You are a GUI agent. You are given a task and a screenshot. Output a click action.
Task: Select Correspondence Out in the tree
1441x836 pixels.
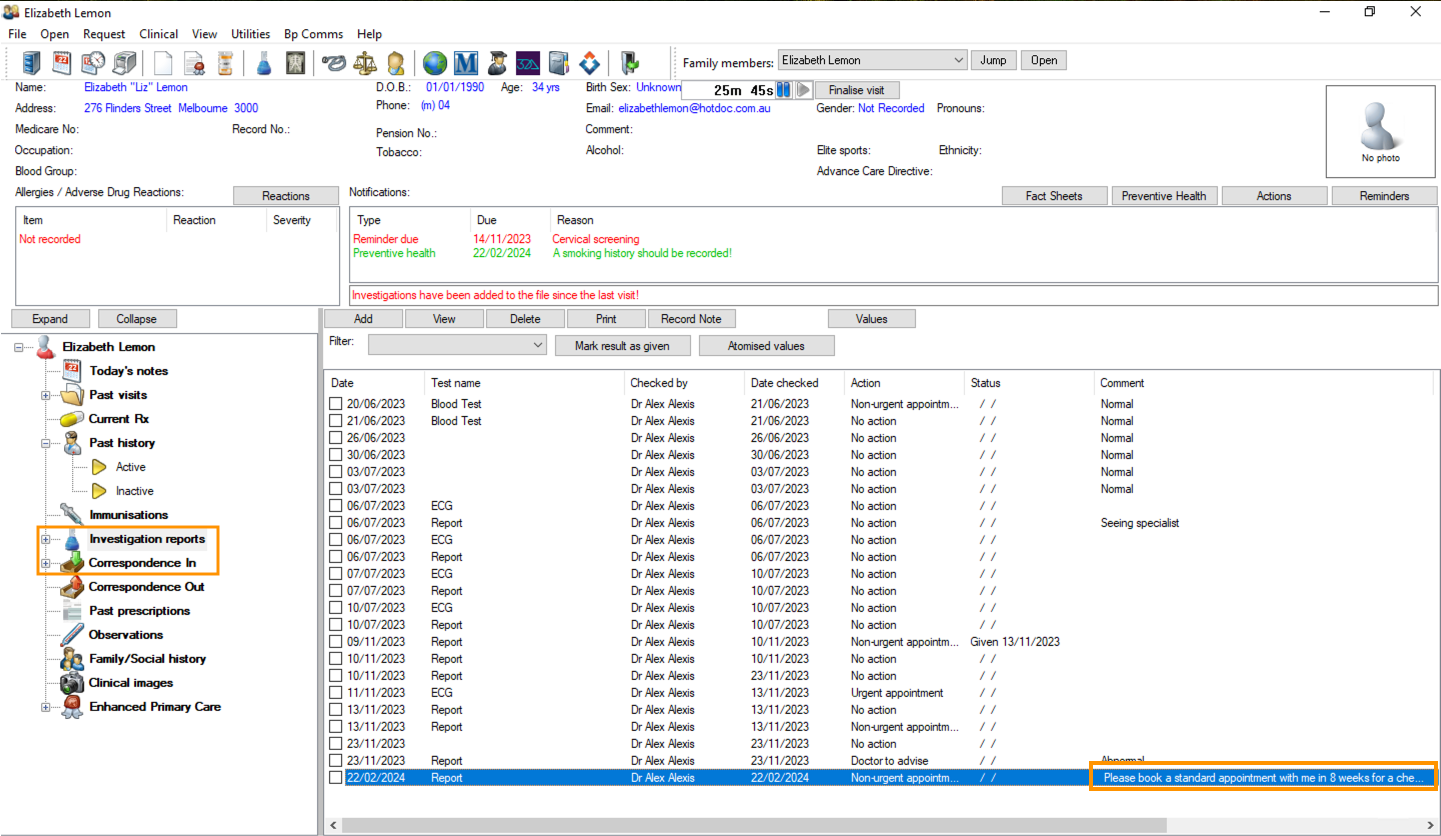(146, 587)
